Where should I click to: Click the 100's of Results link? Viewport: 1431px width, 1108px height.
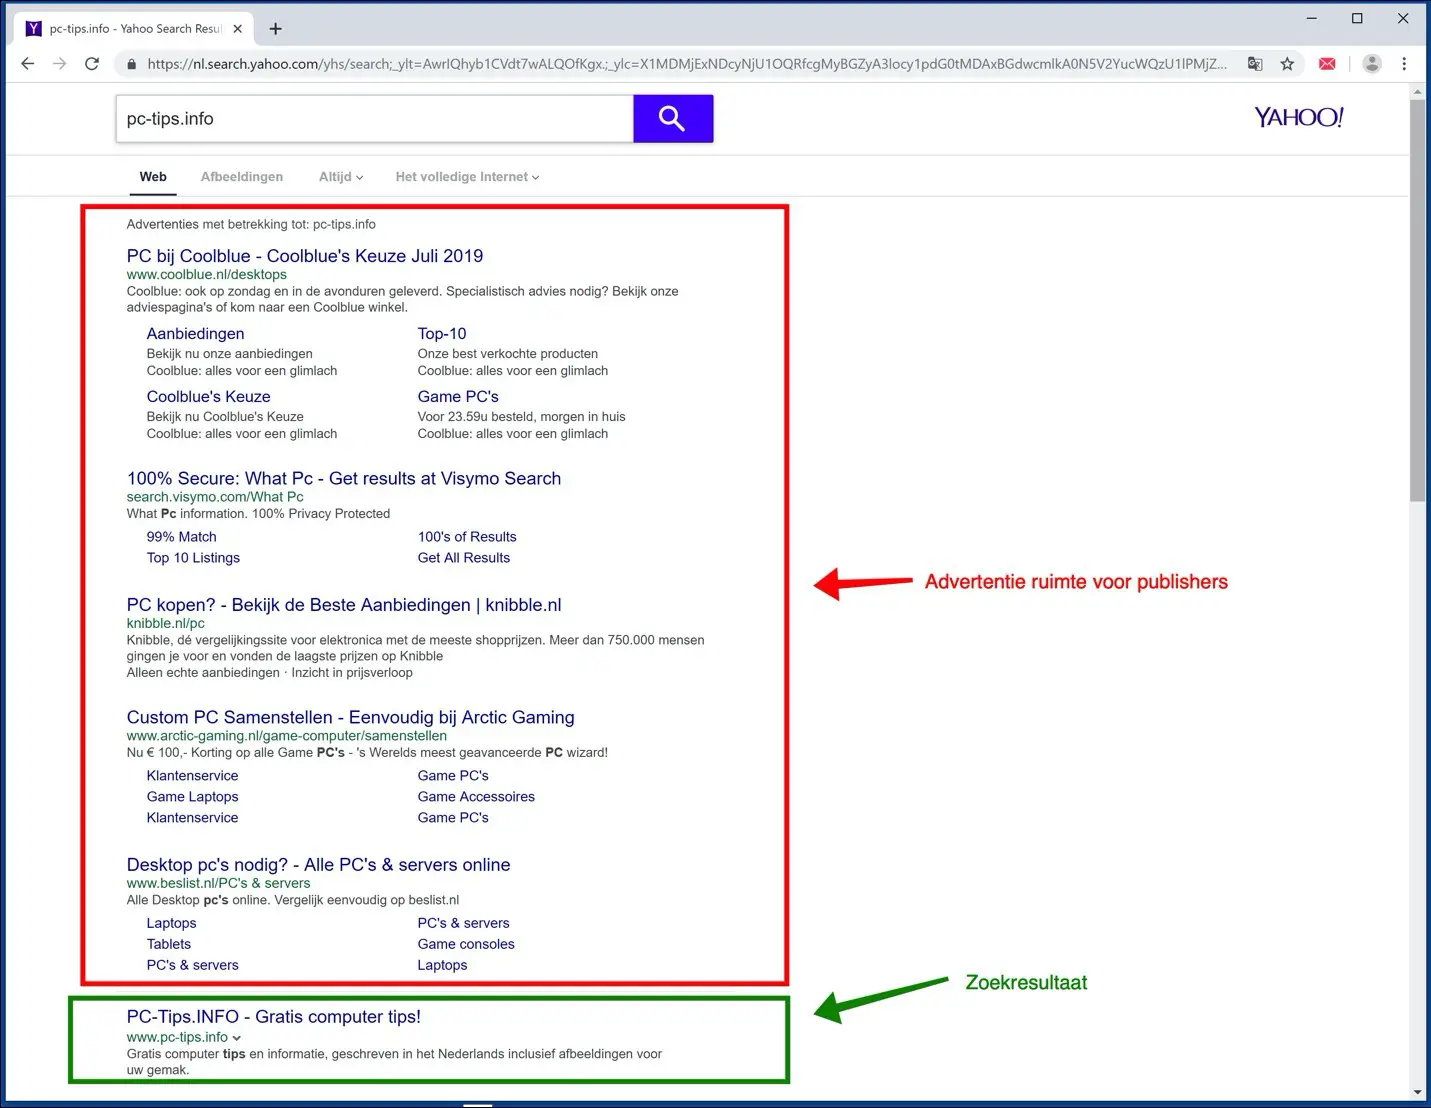[x=467, y=537]
